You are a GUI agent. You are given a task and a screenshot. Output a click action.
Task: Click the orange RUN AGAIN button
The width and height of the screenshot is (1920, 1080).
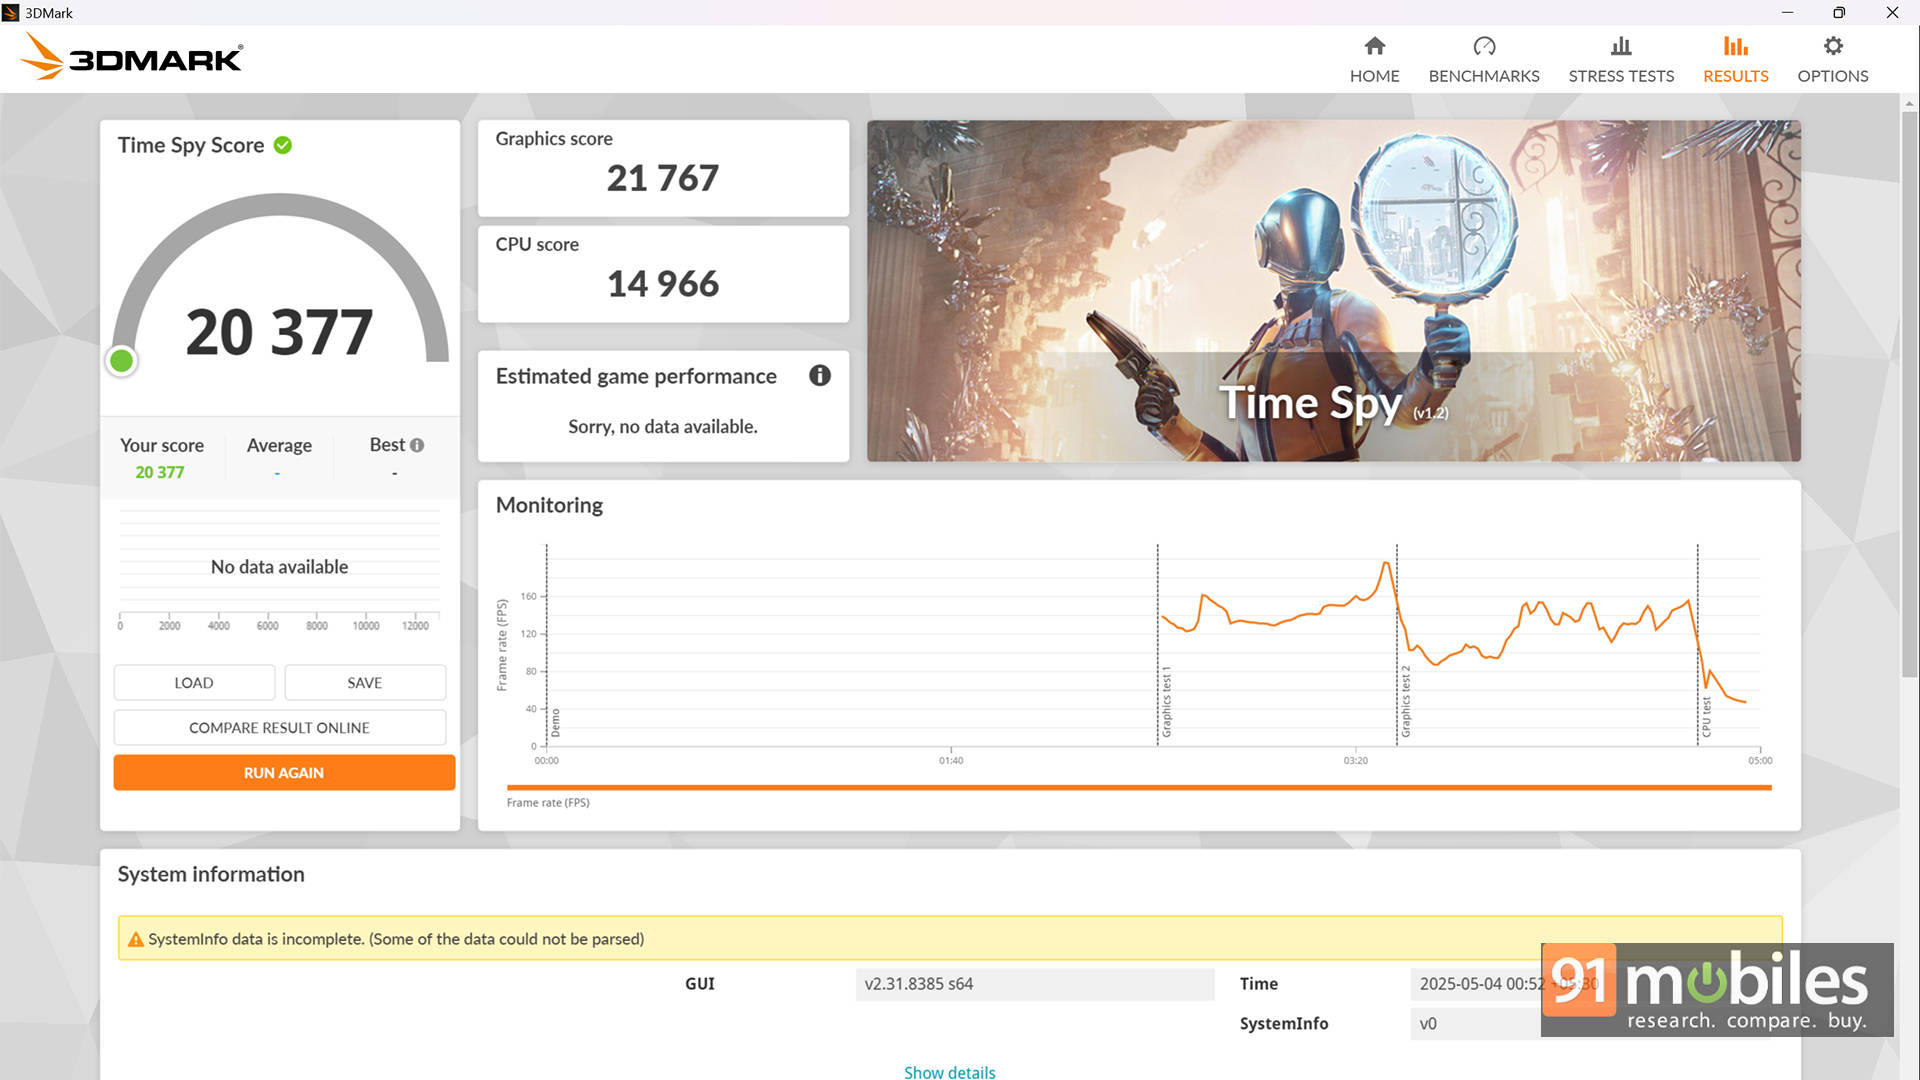tap(284, 772)
